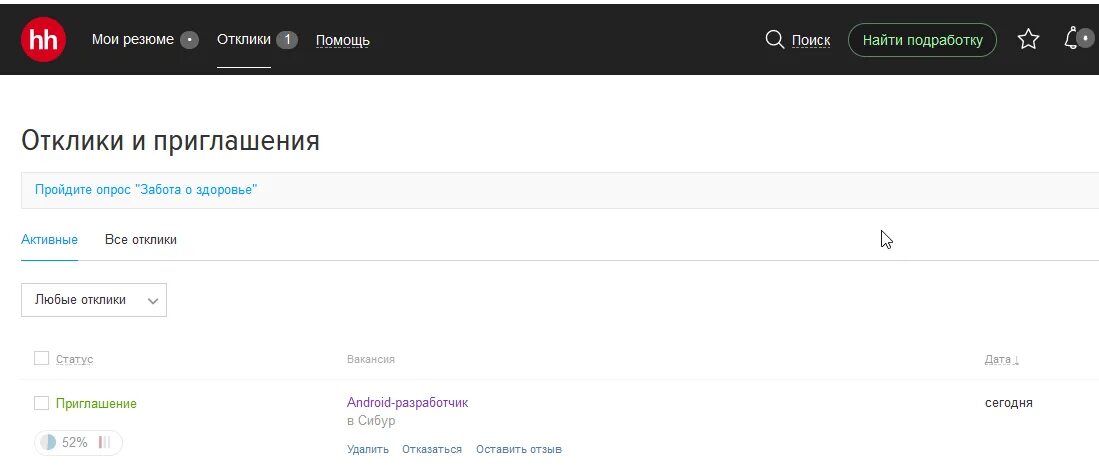Open the hh logo home page

43,40
